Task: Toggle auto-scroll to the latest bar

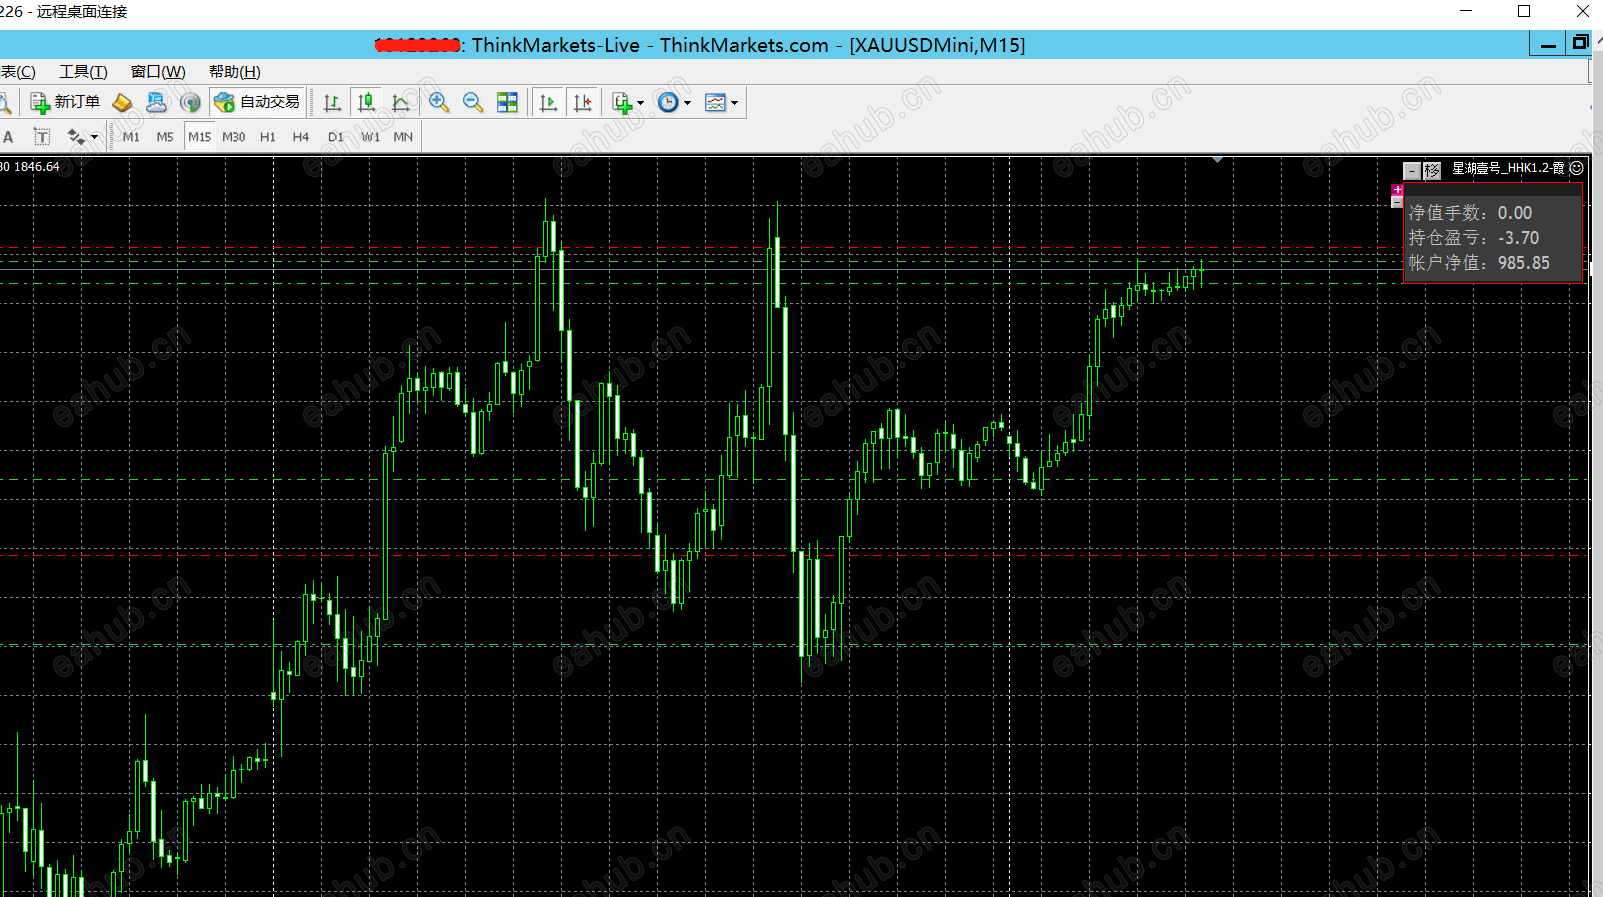Action: 548,102
